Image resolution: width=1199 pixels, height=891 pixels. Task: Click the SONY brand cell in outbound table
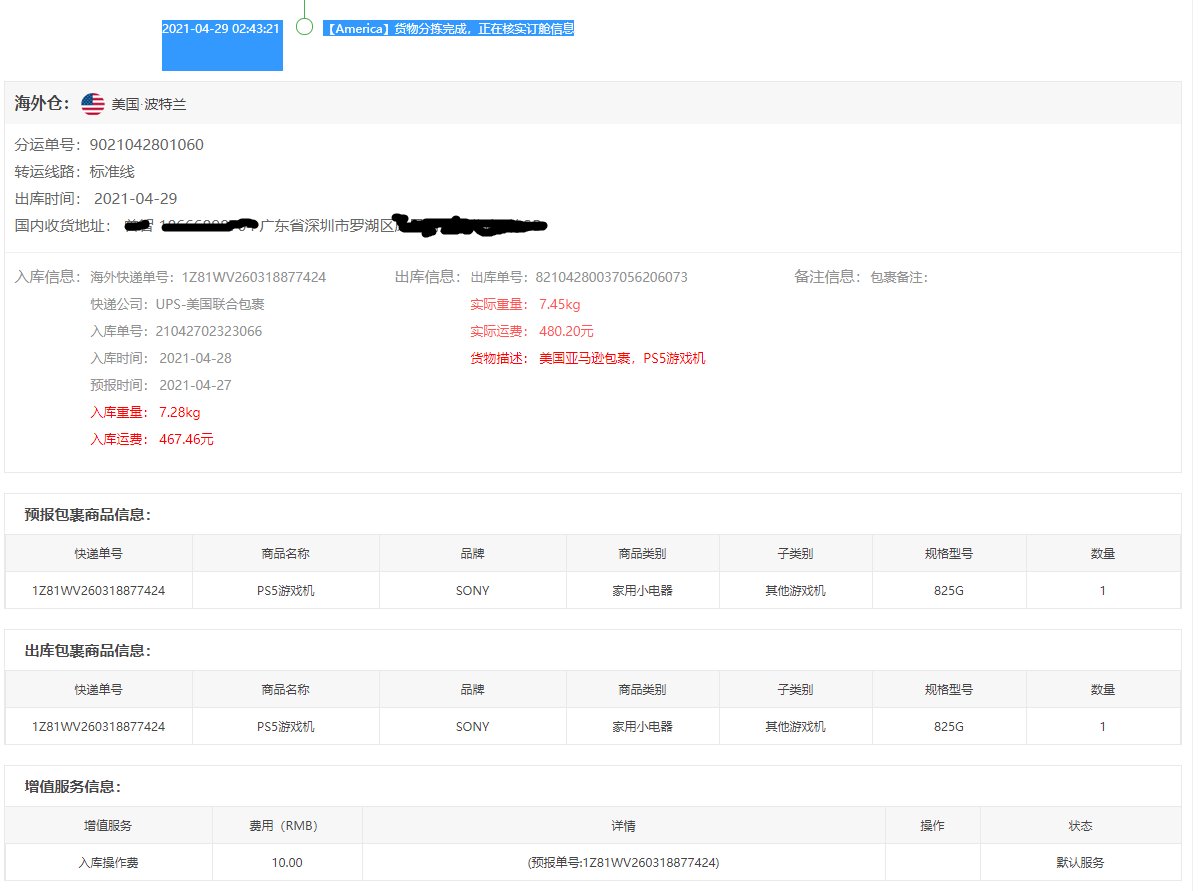[x=472, y=727]
